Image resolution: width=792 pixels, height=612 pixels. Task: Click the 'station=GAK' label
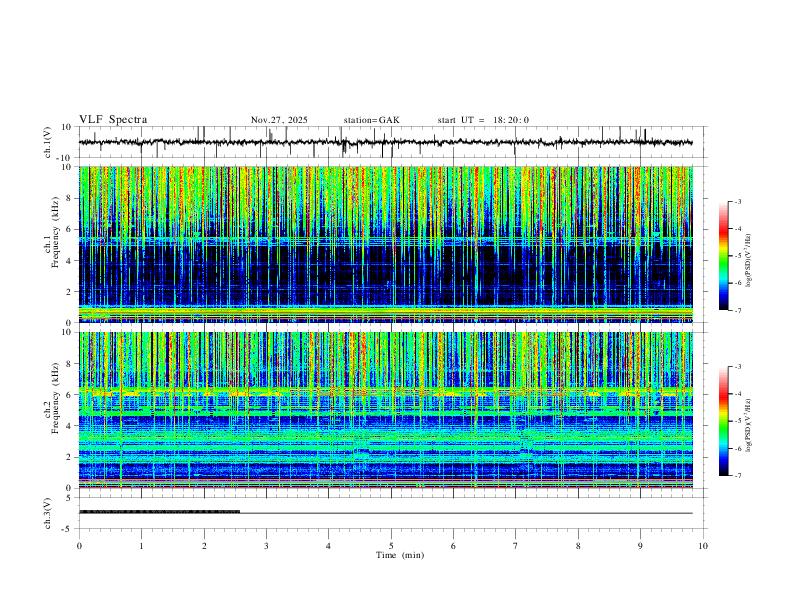(x=371, y=120)
